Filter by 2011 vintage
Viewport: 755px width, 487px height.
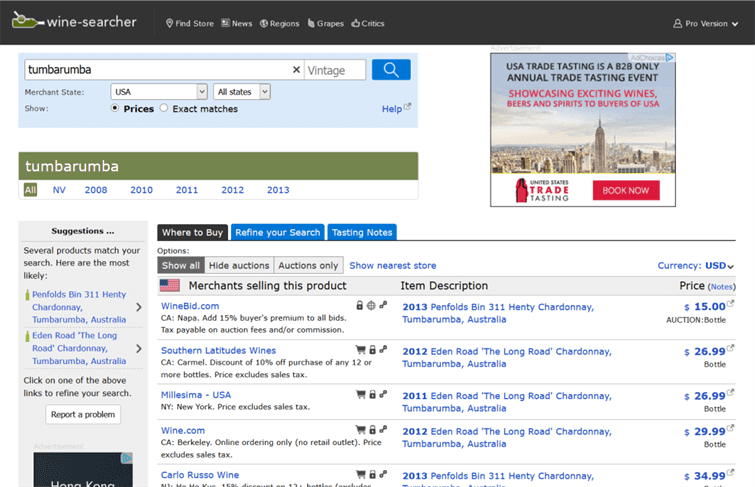click(187, 190)
